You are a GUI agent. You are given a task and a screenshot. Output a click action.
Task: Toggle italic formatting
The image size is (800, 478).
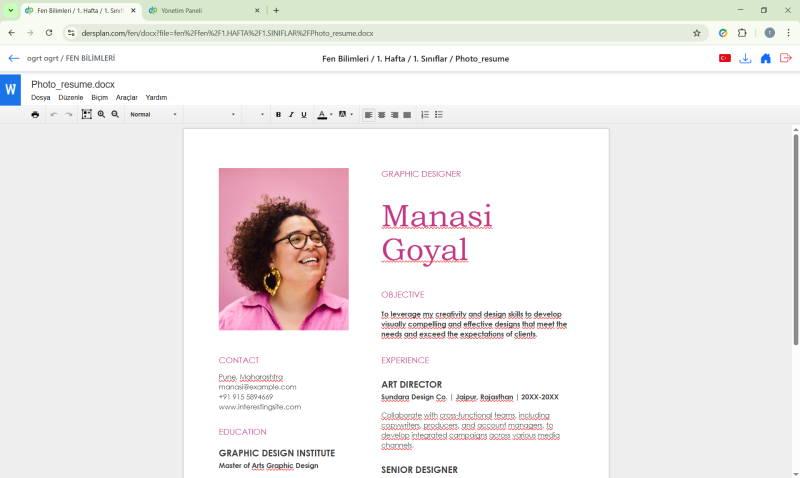tap(291, 115)
